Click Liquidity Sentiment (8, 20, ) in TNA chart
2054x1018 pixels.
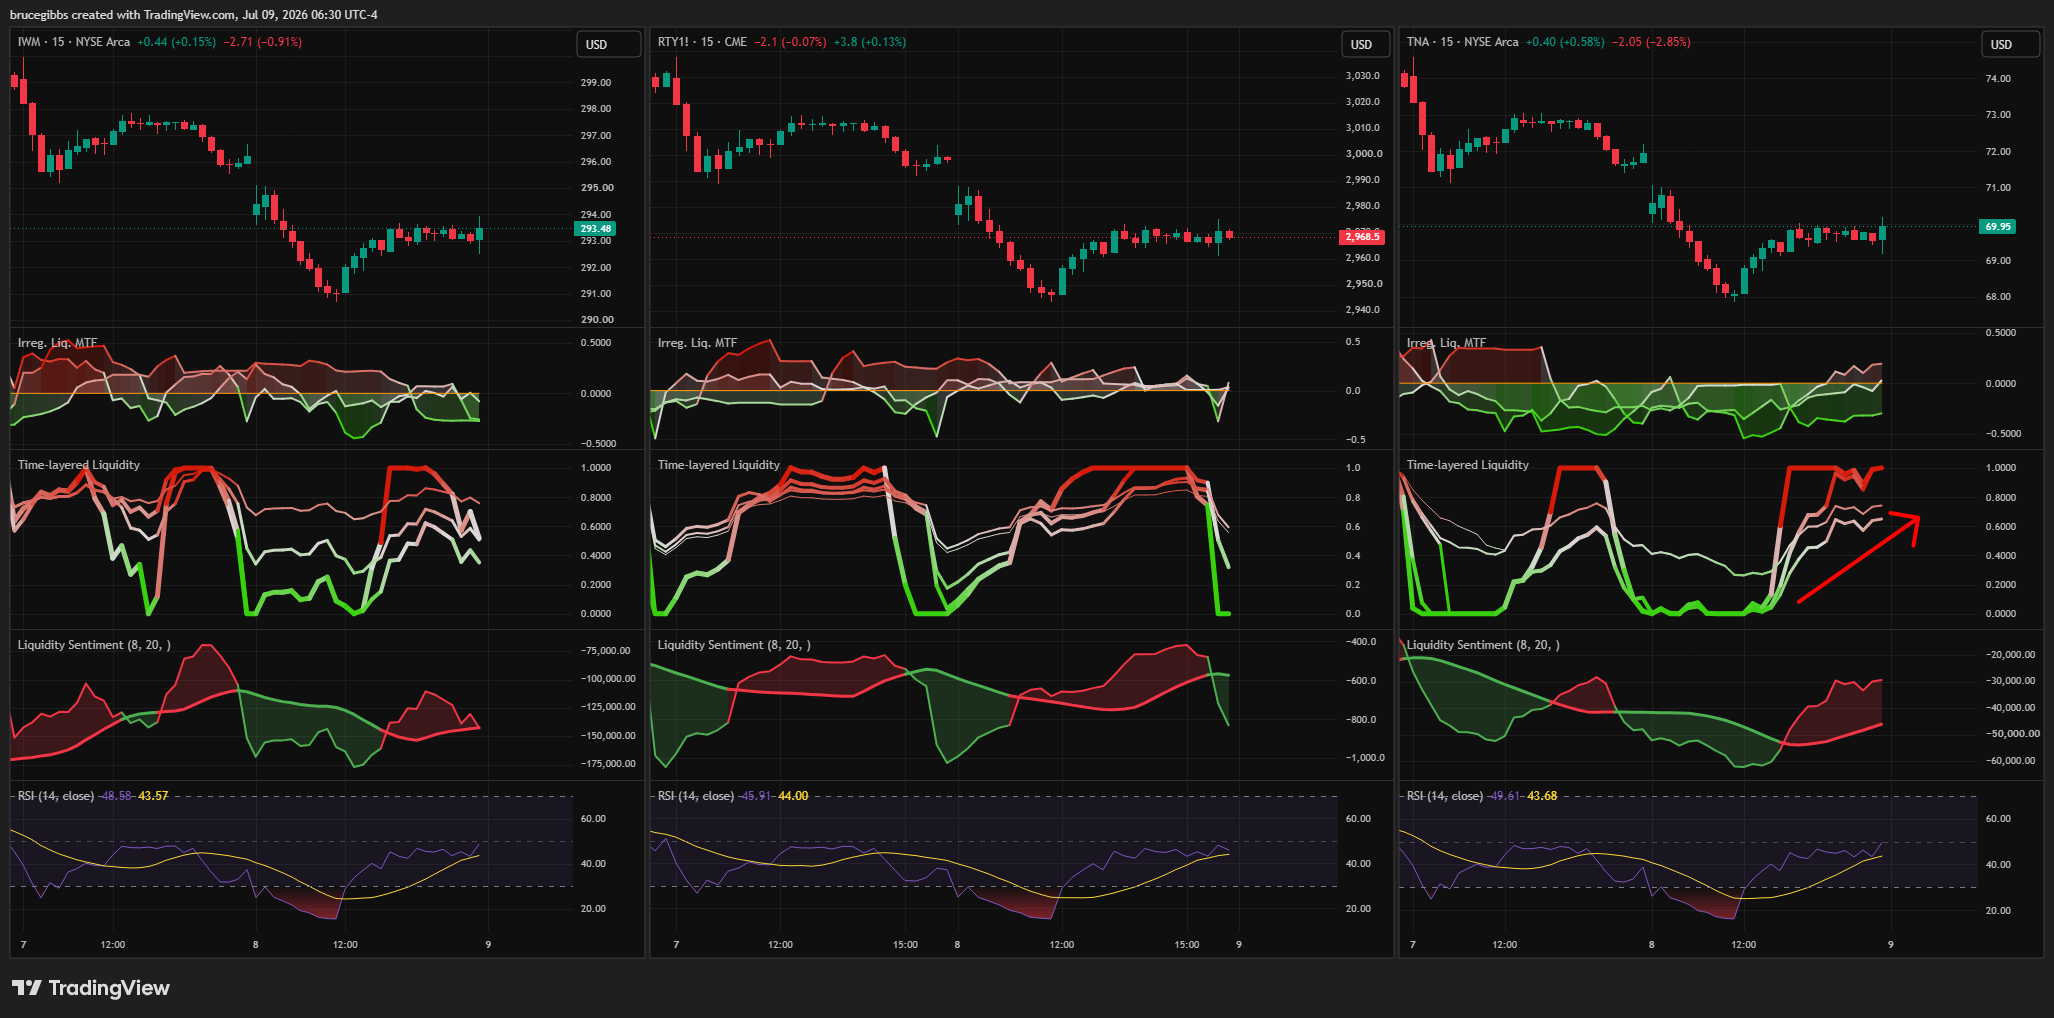[x=1483, y=645]
